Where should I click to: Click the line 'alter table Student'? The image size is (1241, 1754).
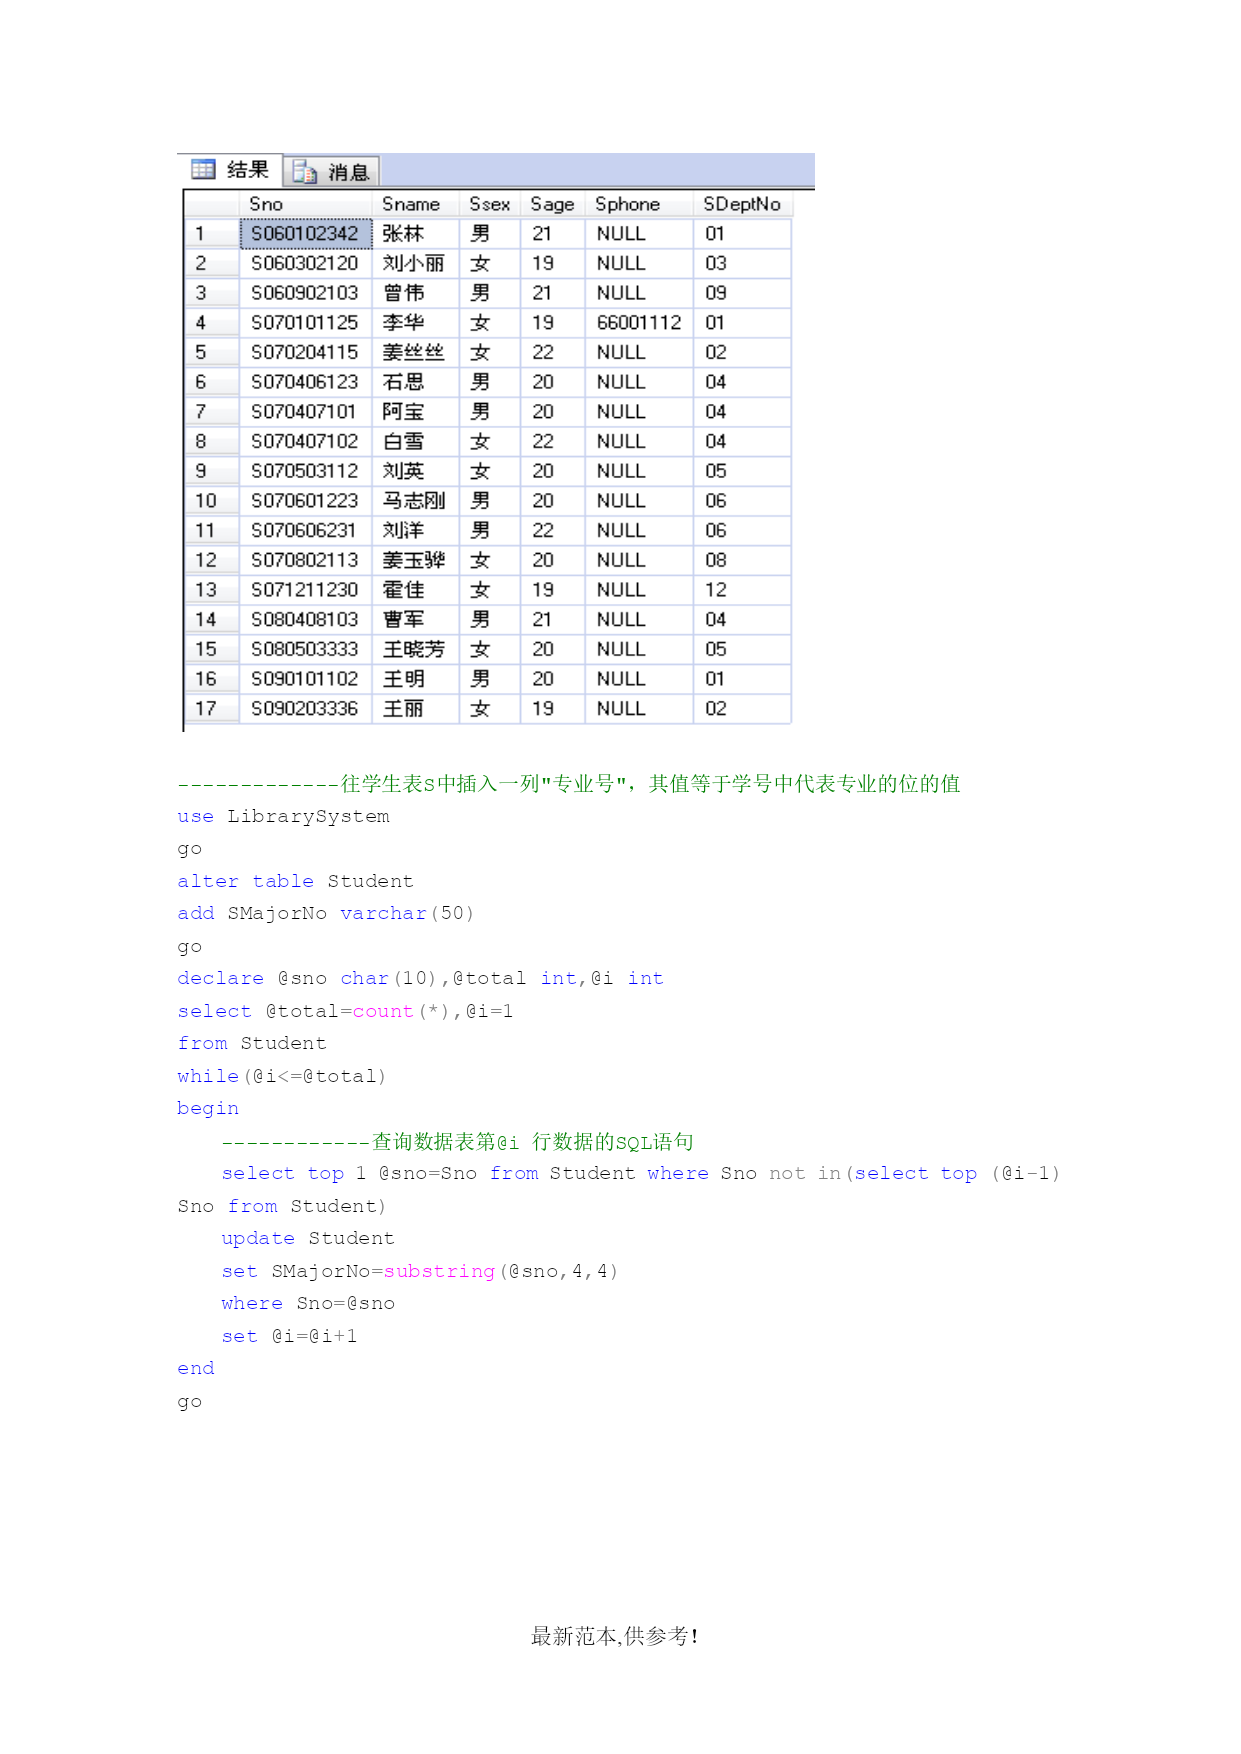(295, 881)
